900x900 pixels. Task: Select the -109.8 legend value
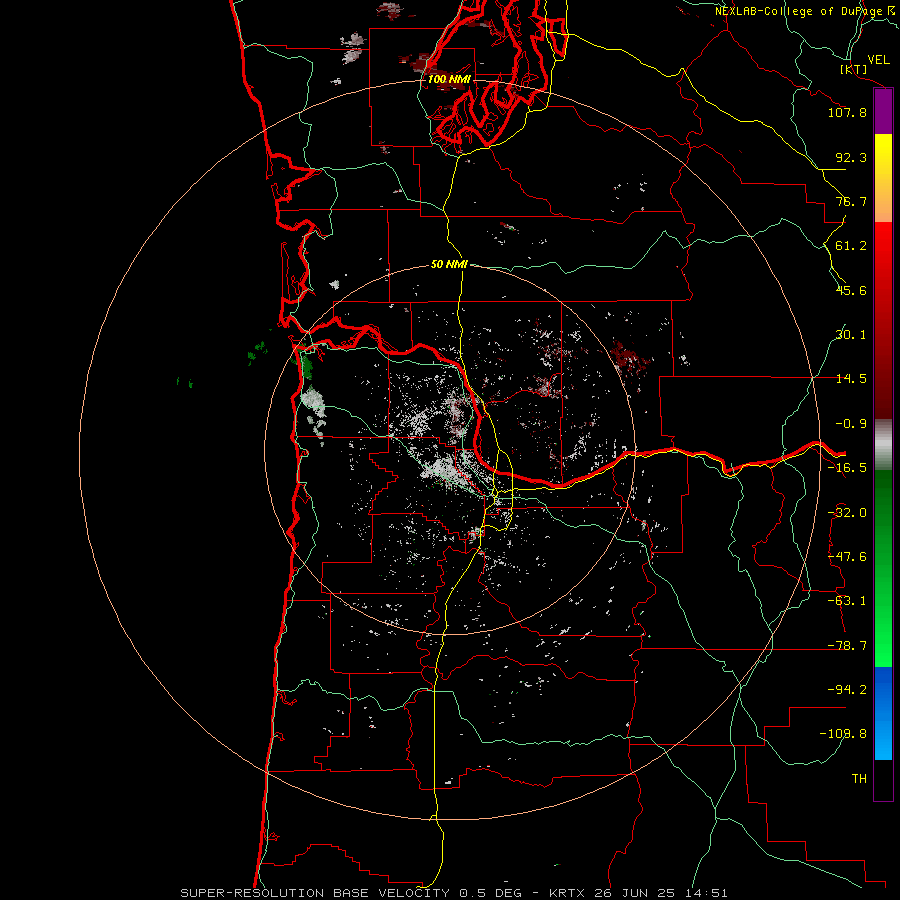[x=844, y=734]
